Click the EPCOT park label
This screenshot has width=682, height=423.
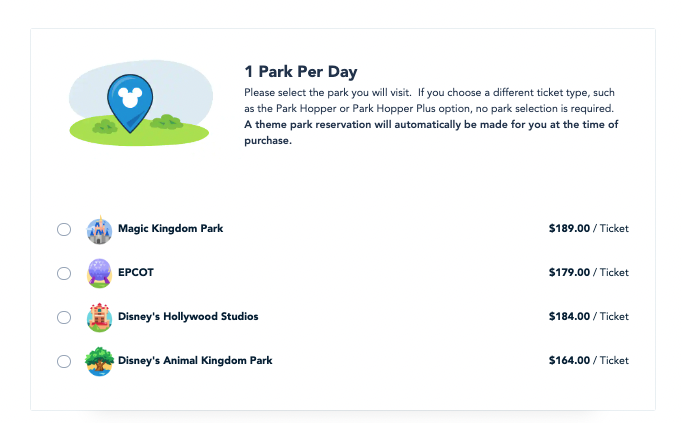click(136, 272)
